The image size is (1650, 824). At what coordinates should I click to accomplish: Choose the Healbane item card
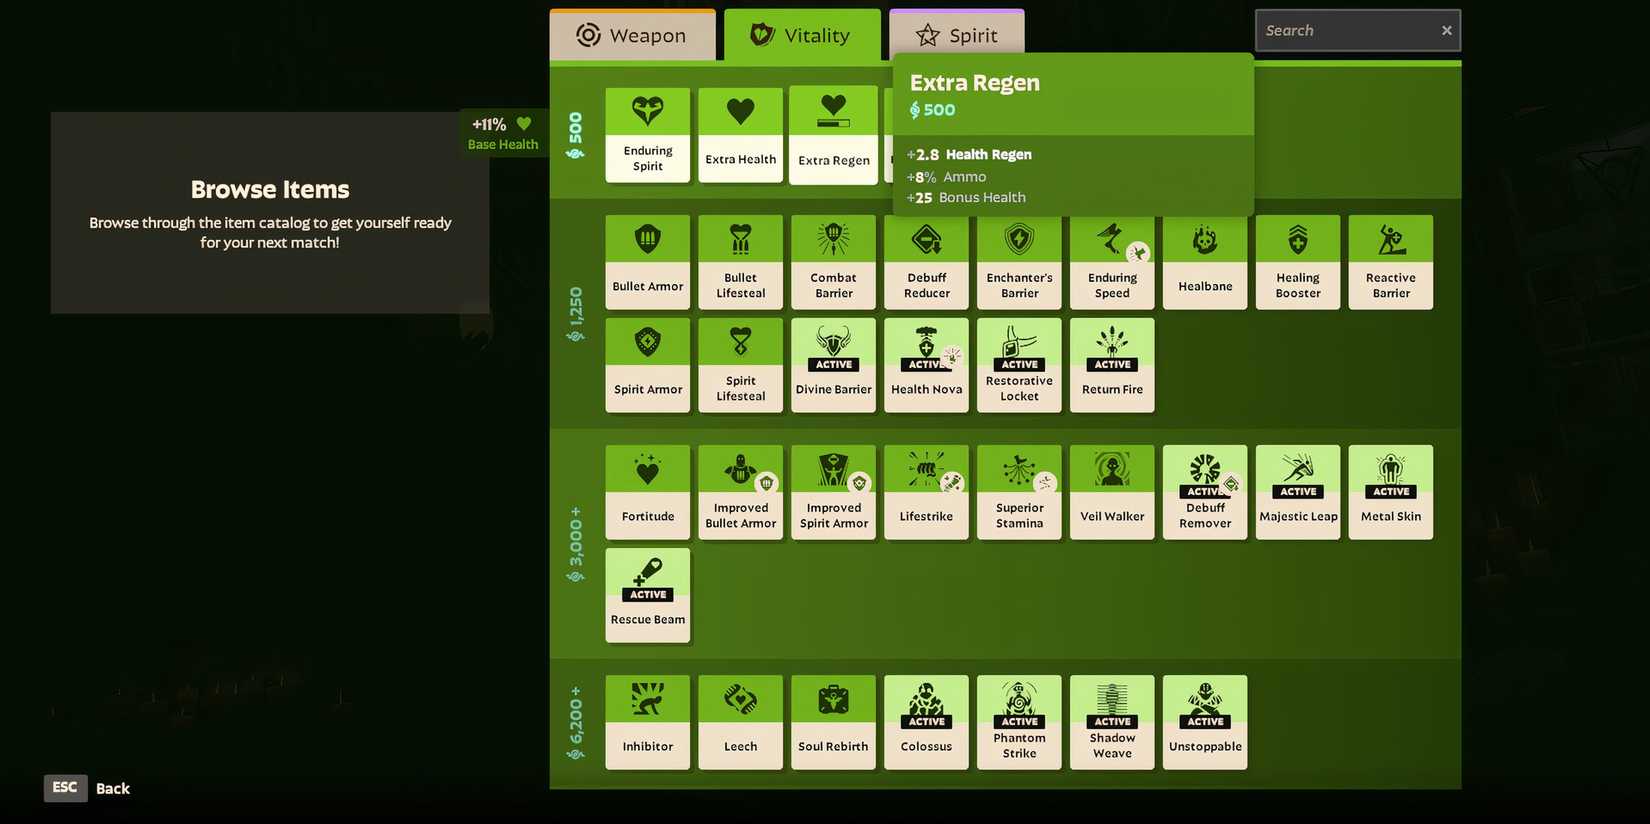(x=1204, y=262)
